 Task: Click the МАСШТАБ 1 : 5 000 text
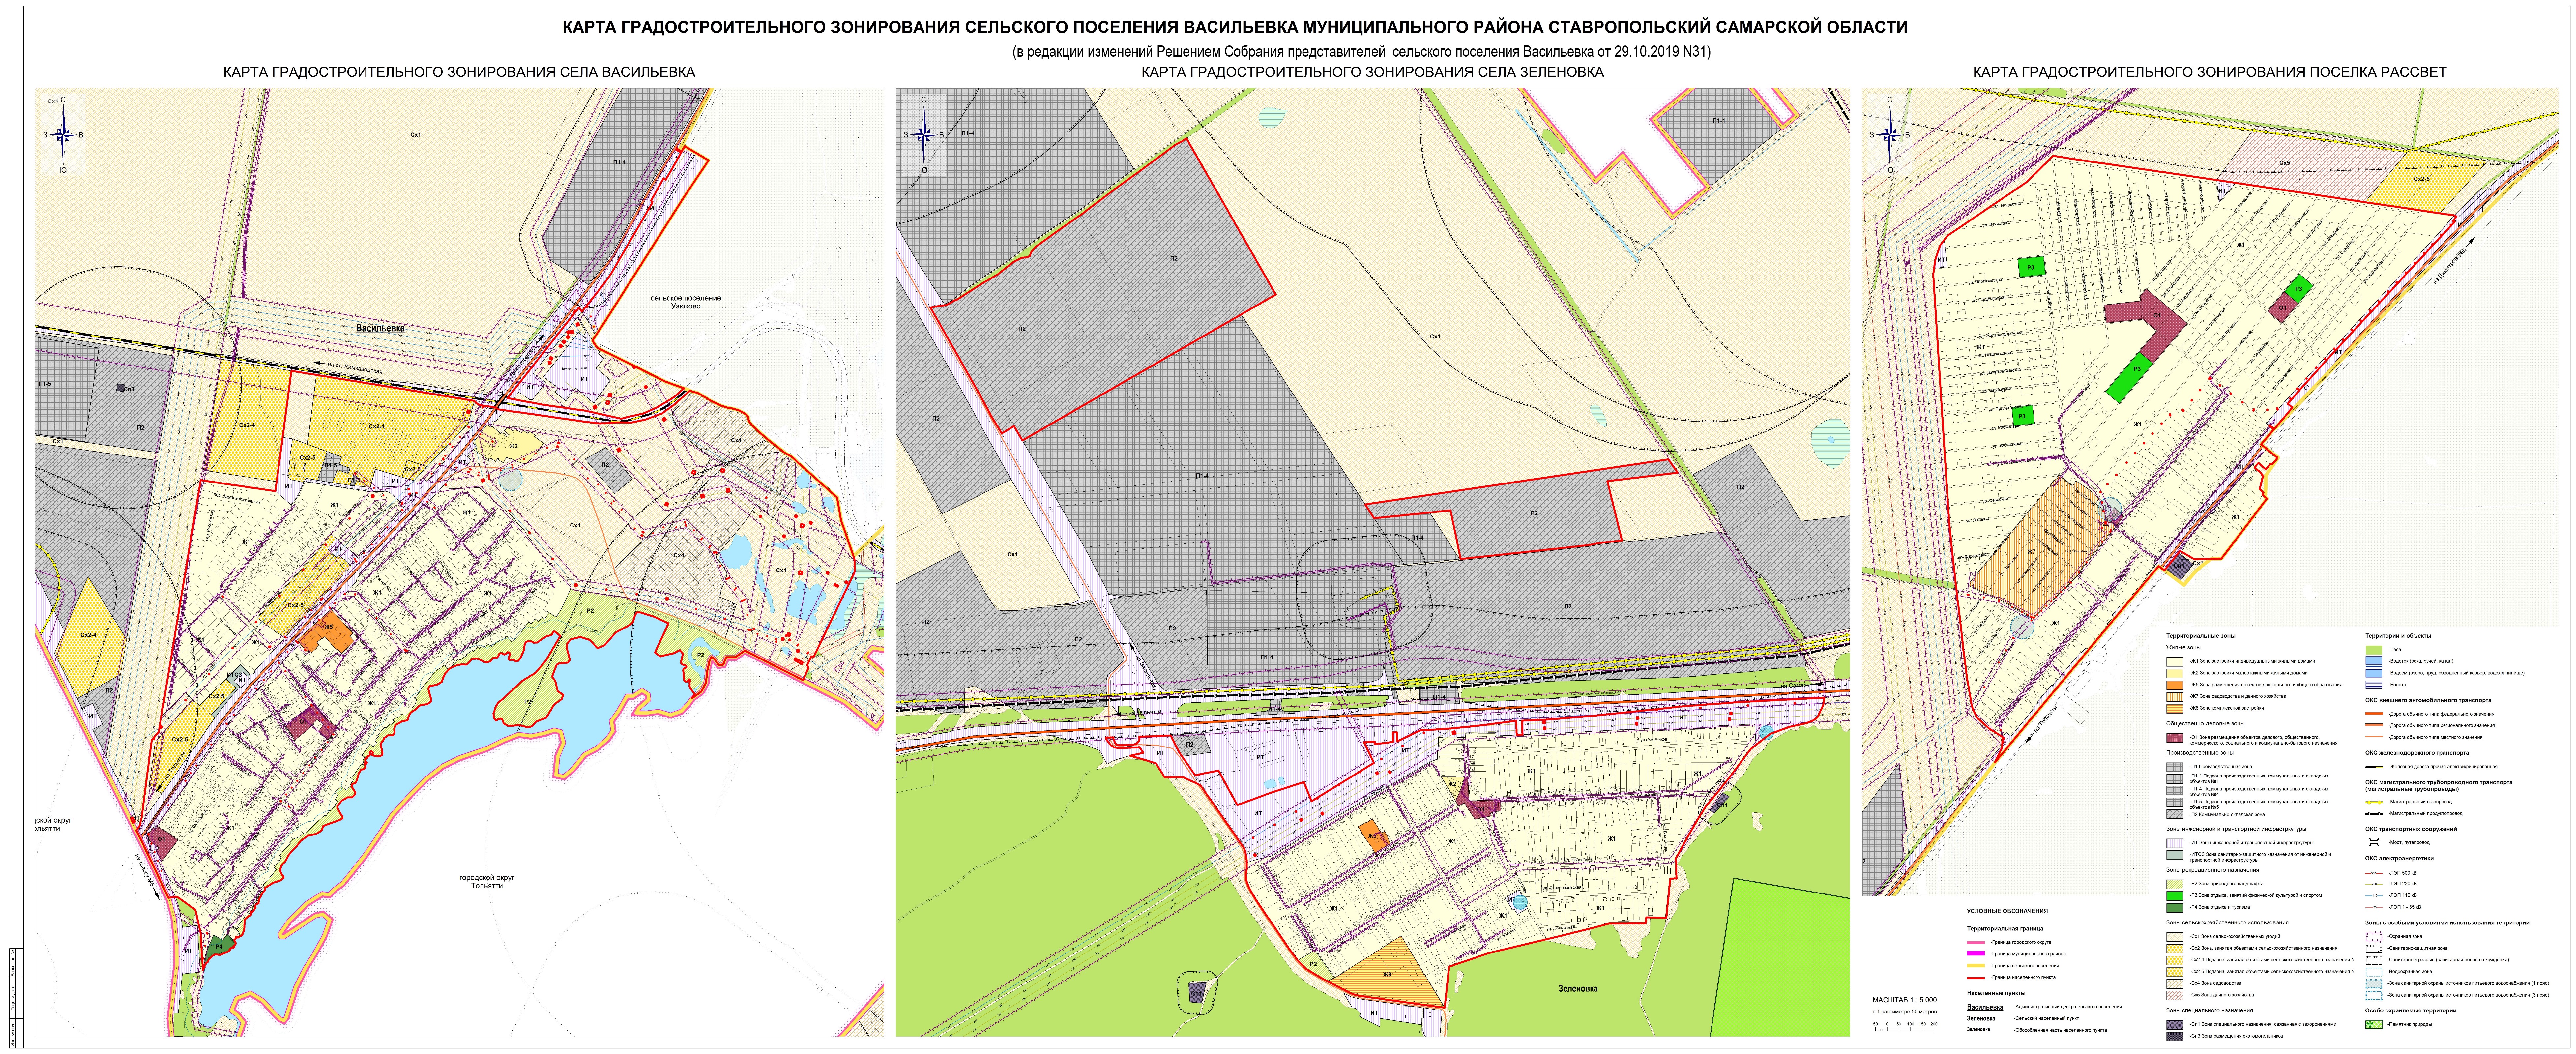click(1905, 1000)
